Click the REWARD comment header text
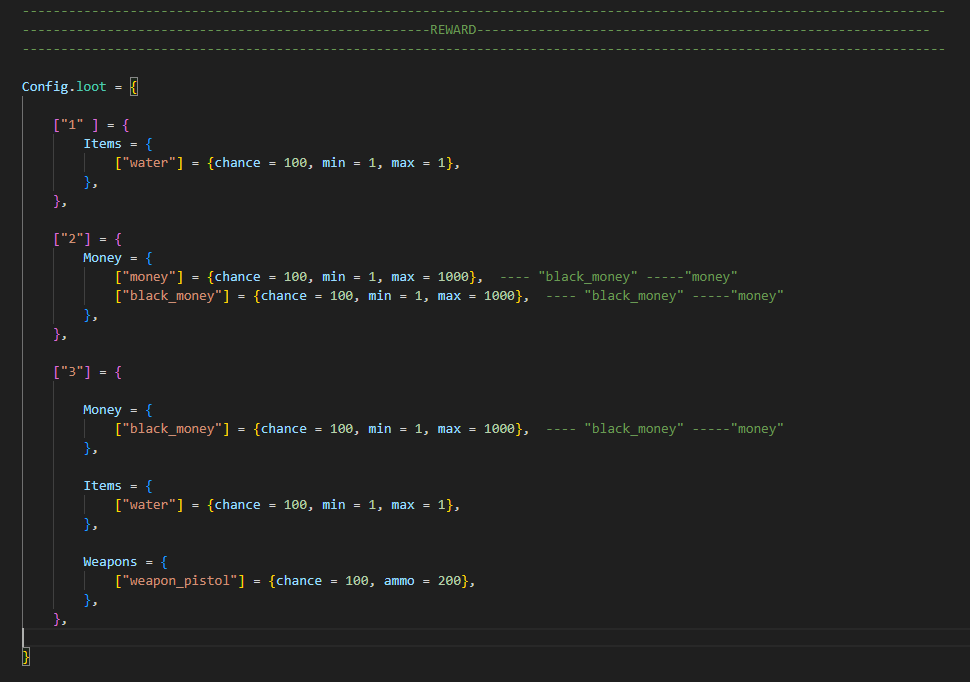The height and width of the screenshot is (682, 970). [453, 30]
